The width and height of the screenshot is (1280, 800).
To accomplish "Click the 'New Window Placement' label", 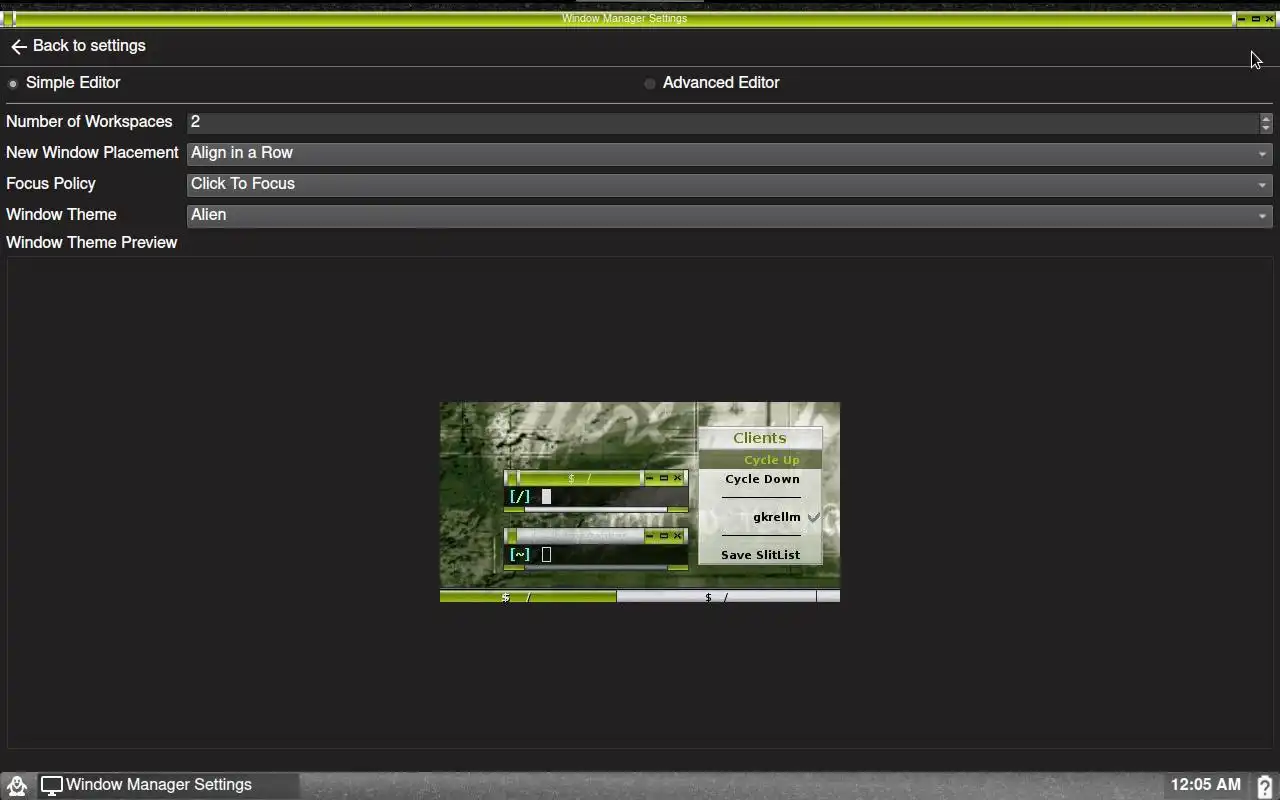I will click(92, 153).
